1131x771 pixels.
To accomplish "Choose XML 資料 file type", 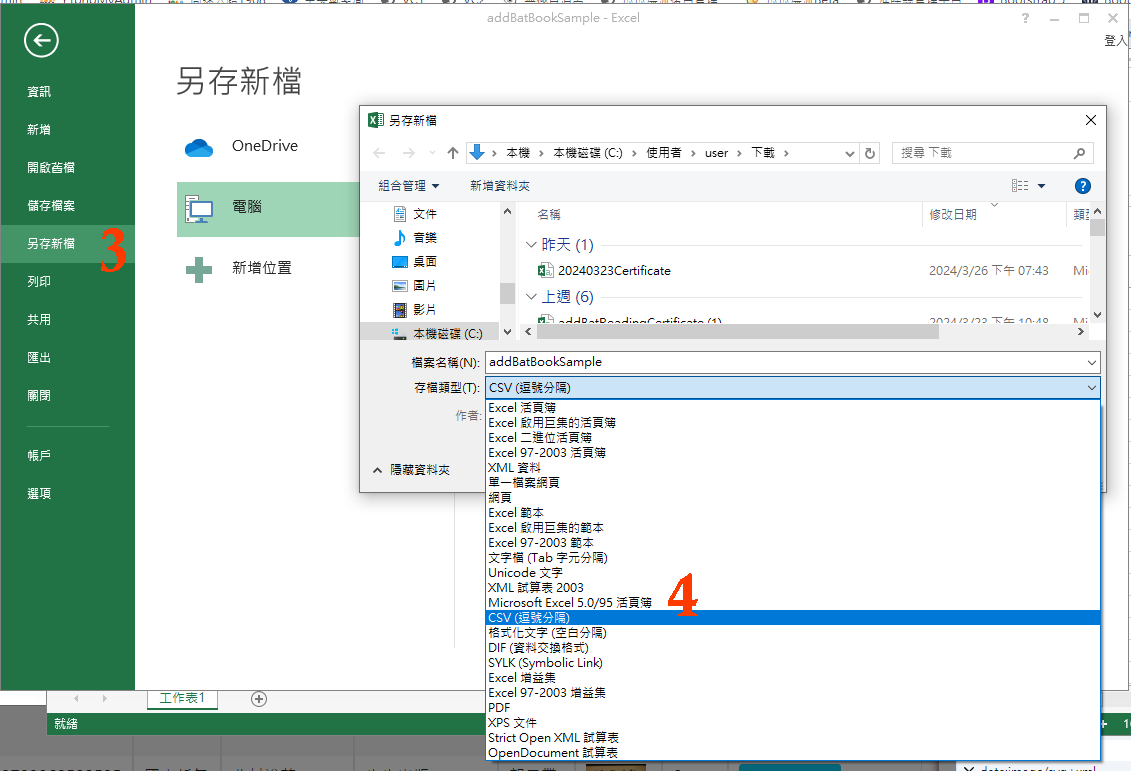I will tap(793, 468).
